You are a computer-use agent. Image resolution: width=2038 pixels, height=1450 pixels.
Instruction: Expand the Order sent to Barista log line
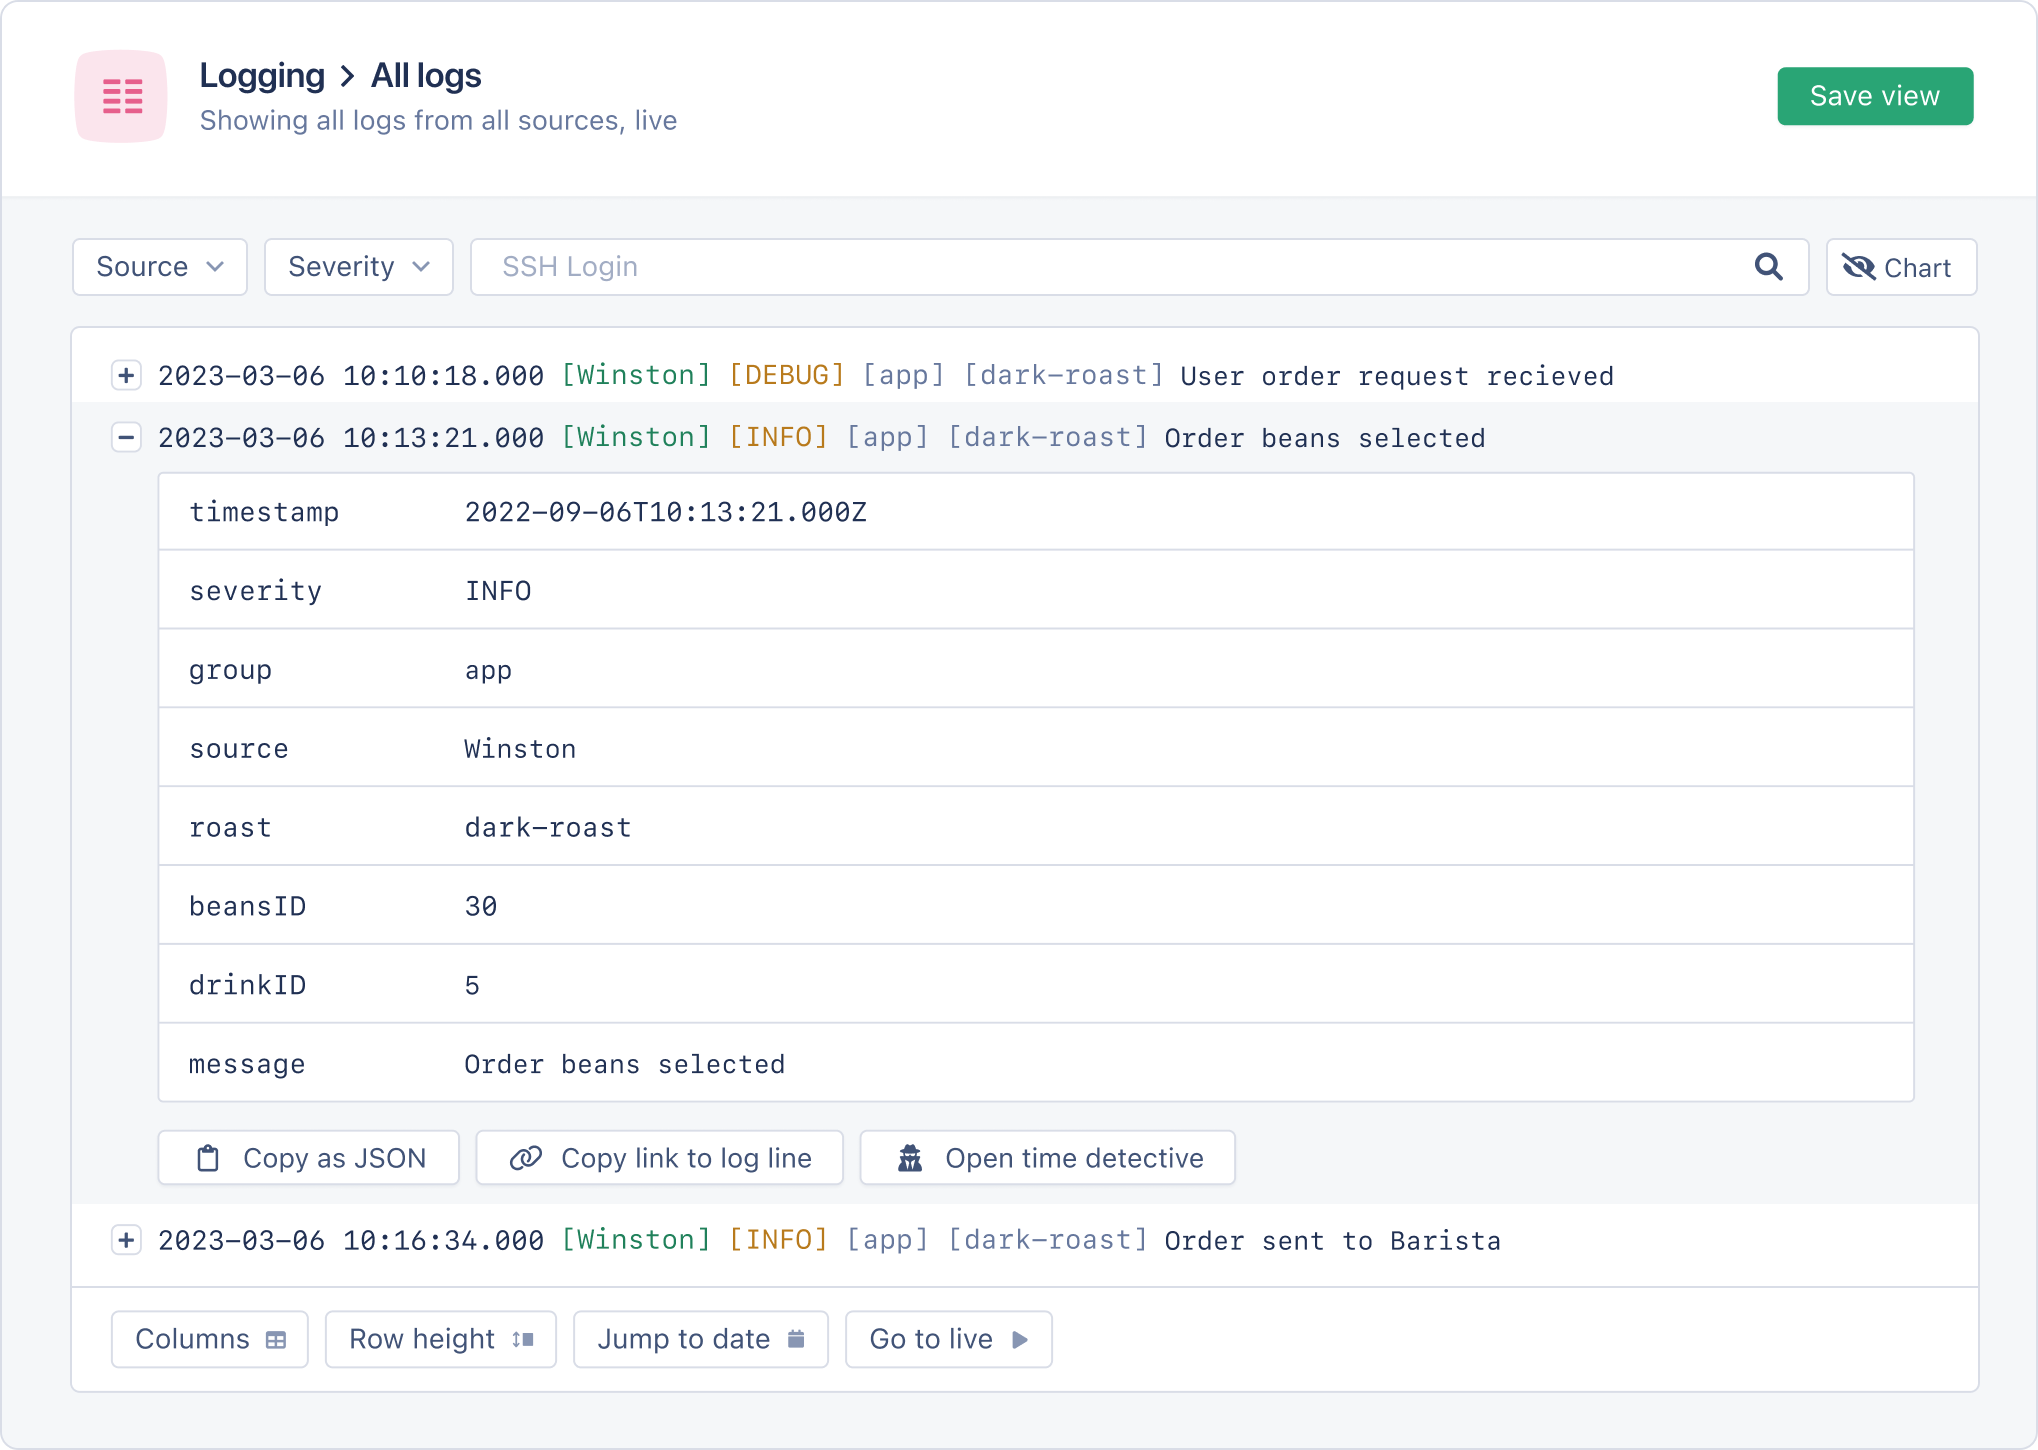pyautogui.click(x=126, y=1240)
